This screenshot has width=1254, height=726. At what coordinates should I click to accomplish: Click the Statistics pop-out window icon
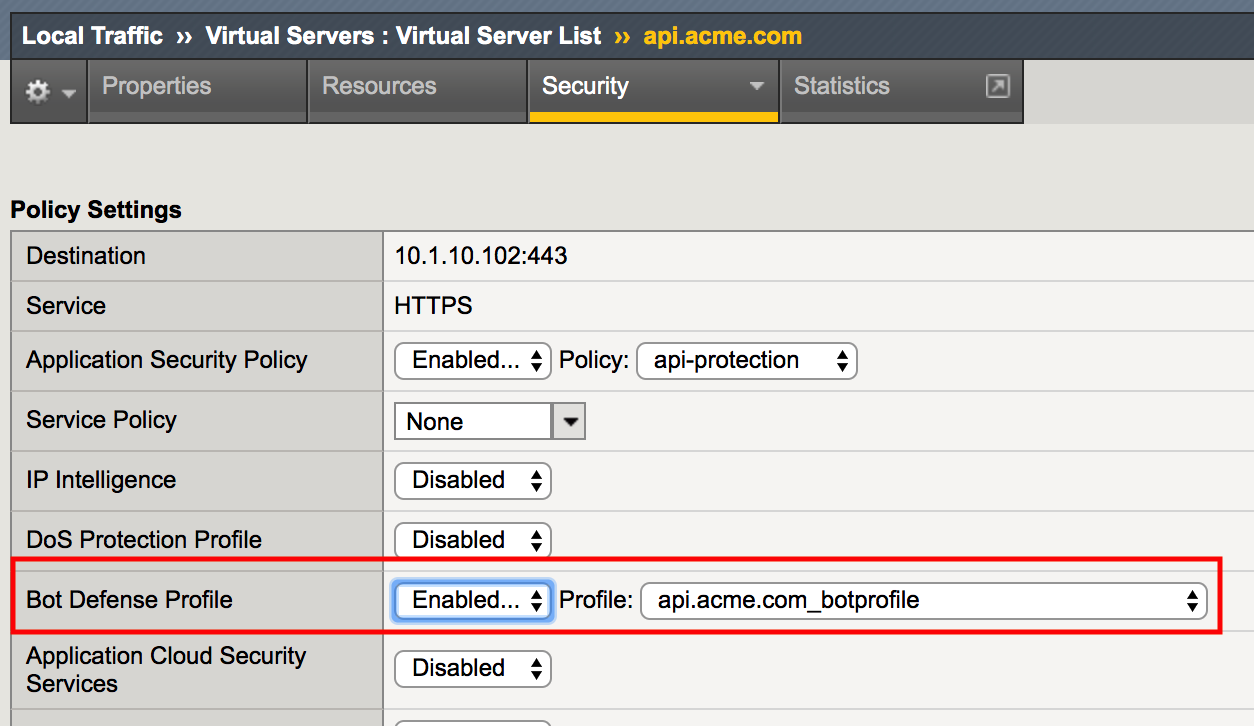(997, 86)
